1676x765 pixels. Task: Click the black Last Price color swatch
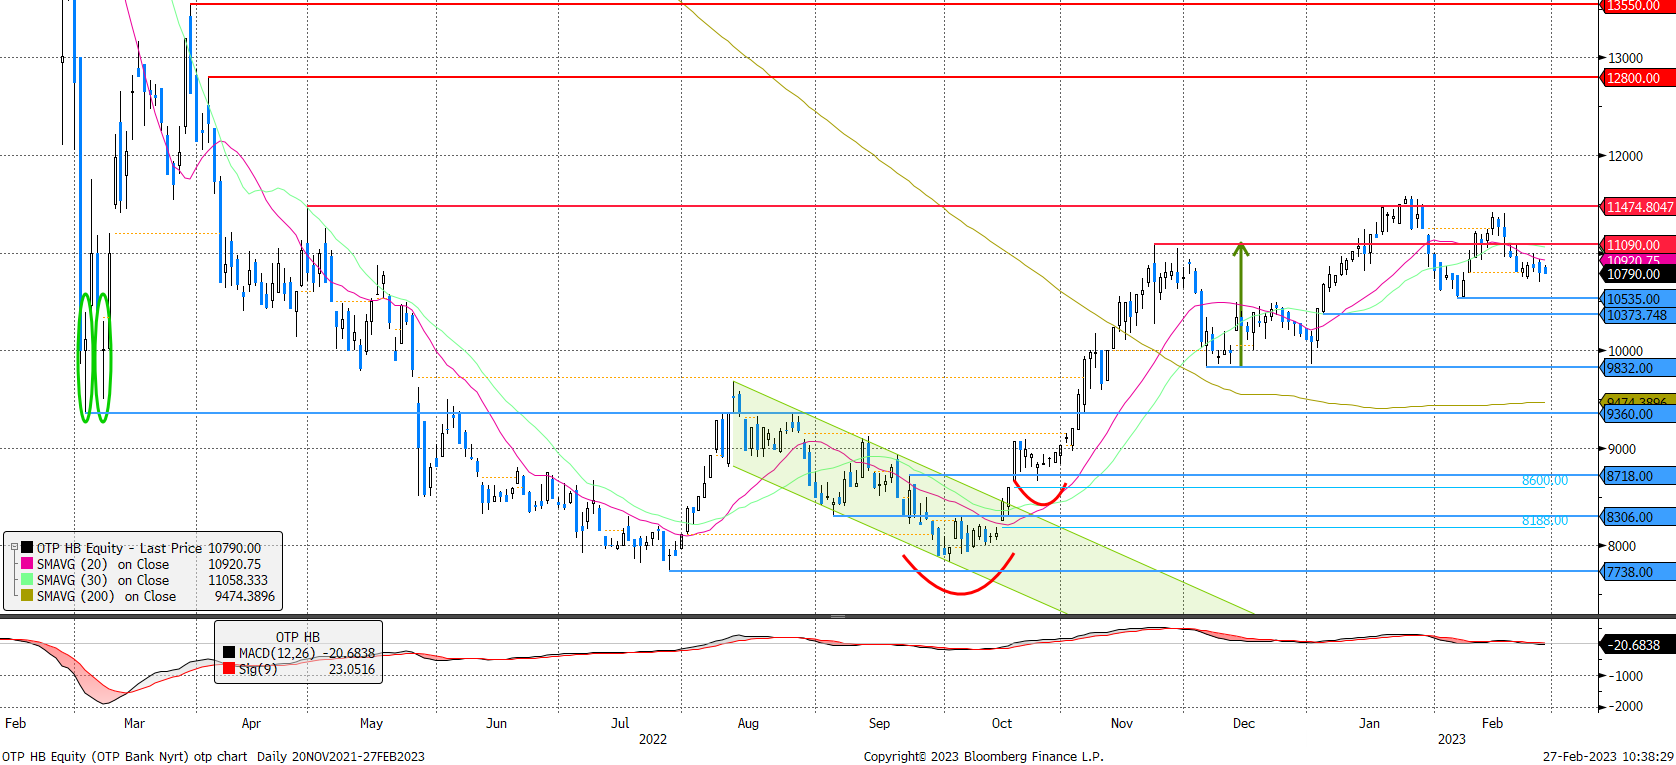coord(27,548)
